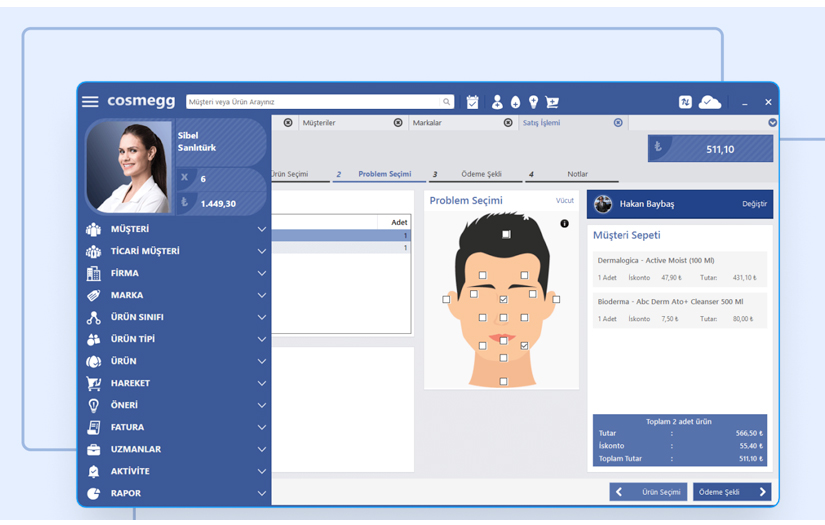Click Değiştir next to Hakan Baybaş
Image resolution: width=825 pixels, height=525 pixels.
754,204
